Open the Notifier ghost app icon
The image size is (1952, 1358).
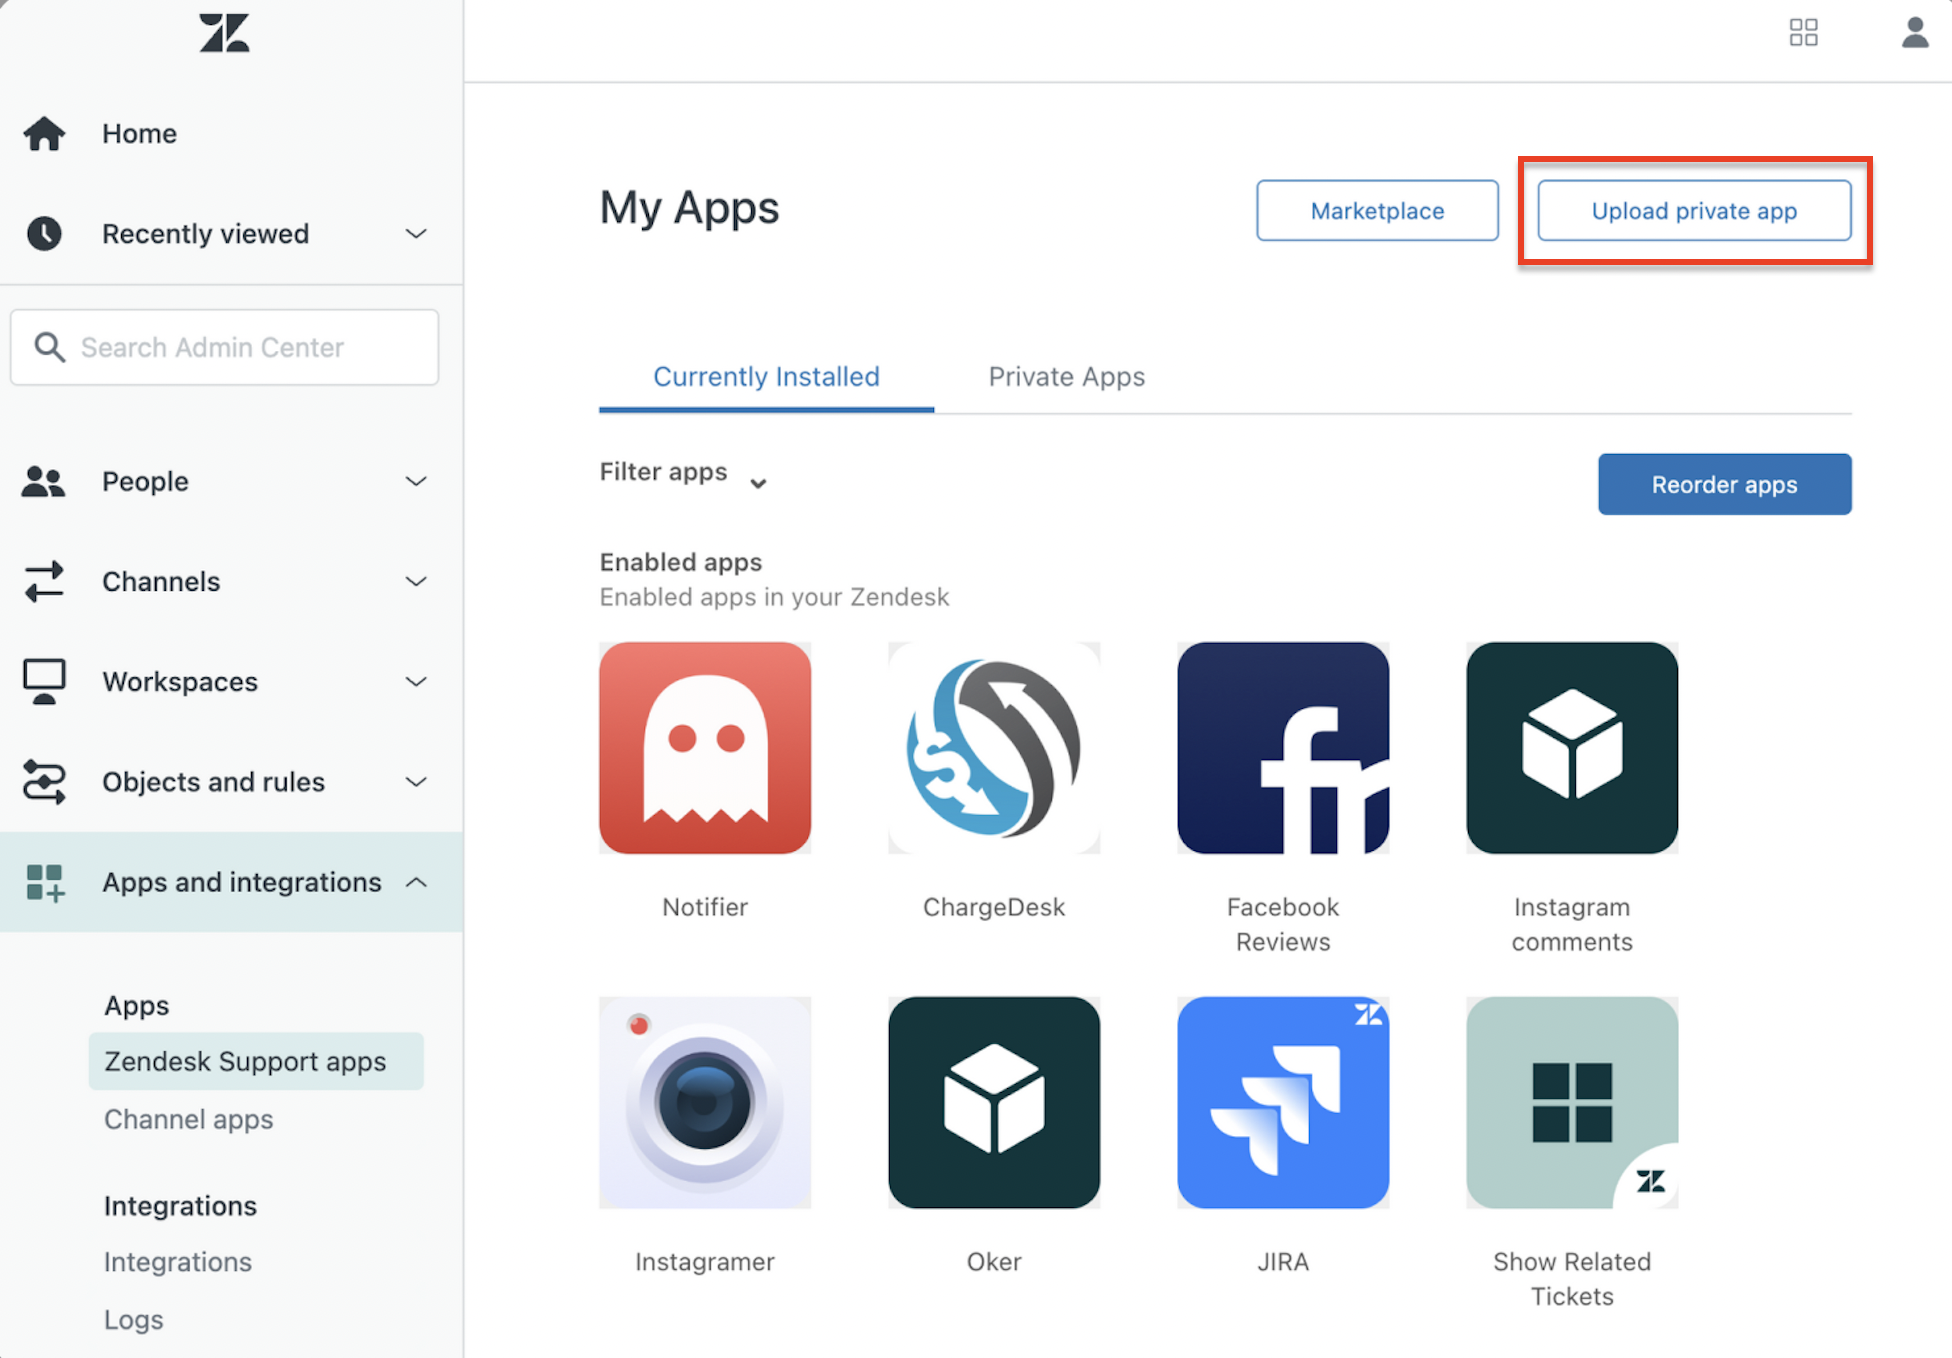point(705,747)
